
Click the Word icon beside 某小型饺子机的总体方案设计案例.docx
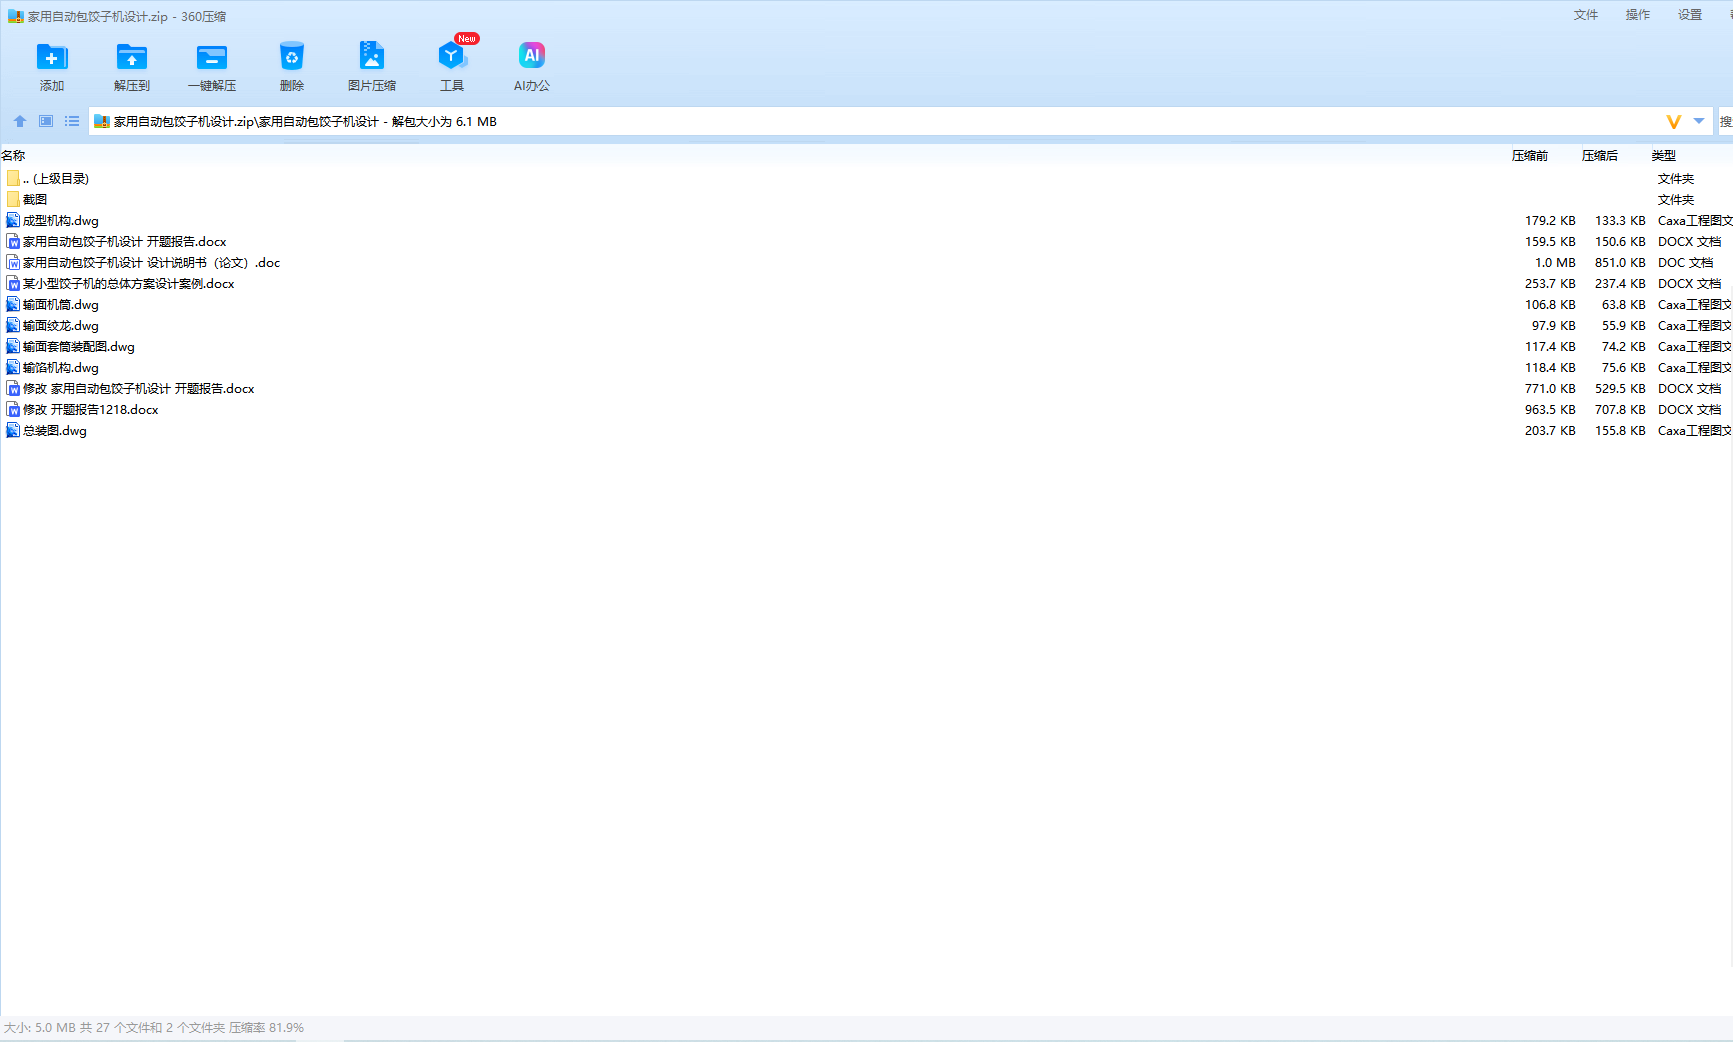tap(13, 283)
